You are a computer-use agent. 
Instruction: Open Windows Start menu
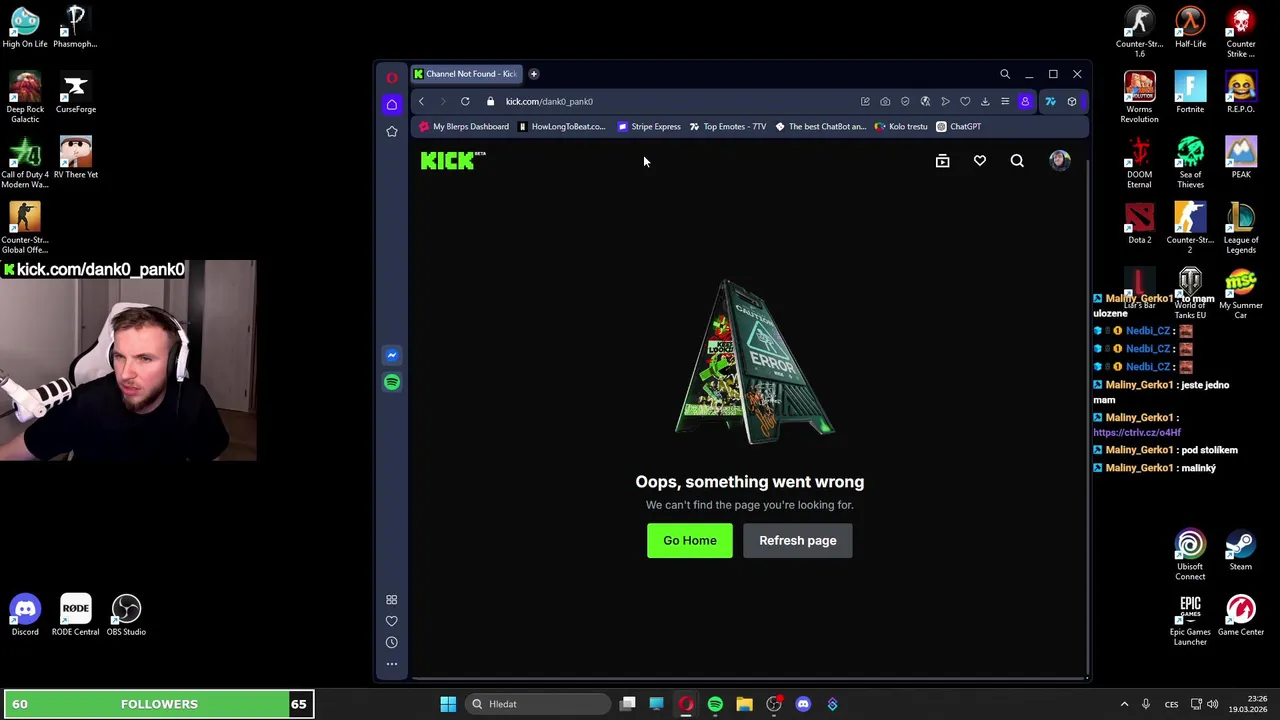pyautogui.click(x=448, y=704)
